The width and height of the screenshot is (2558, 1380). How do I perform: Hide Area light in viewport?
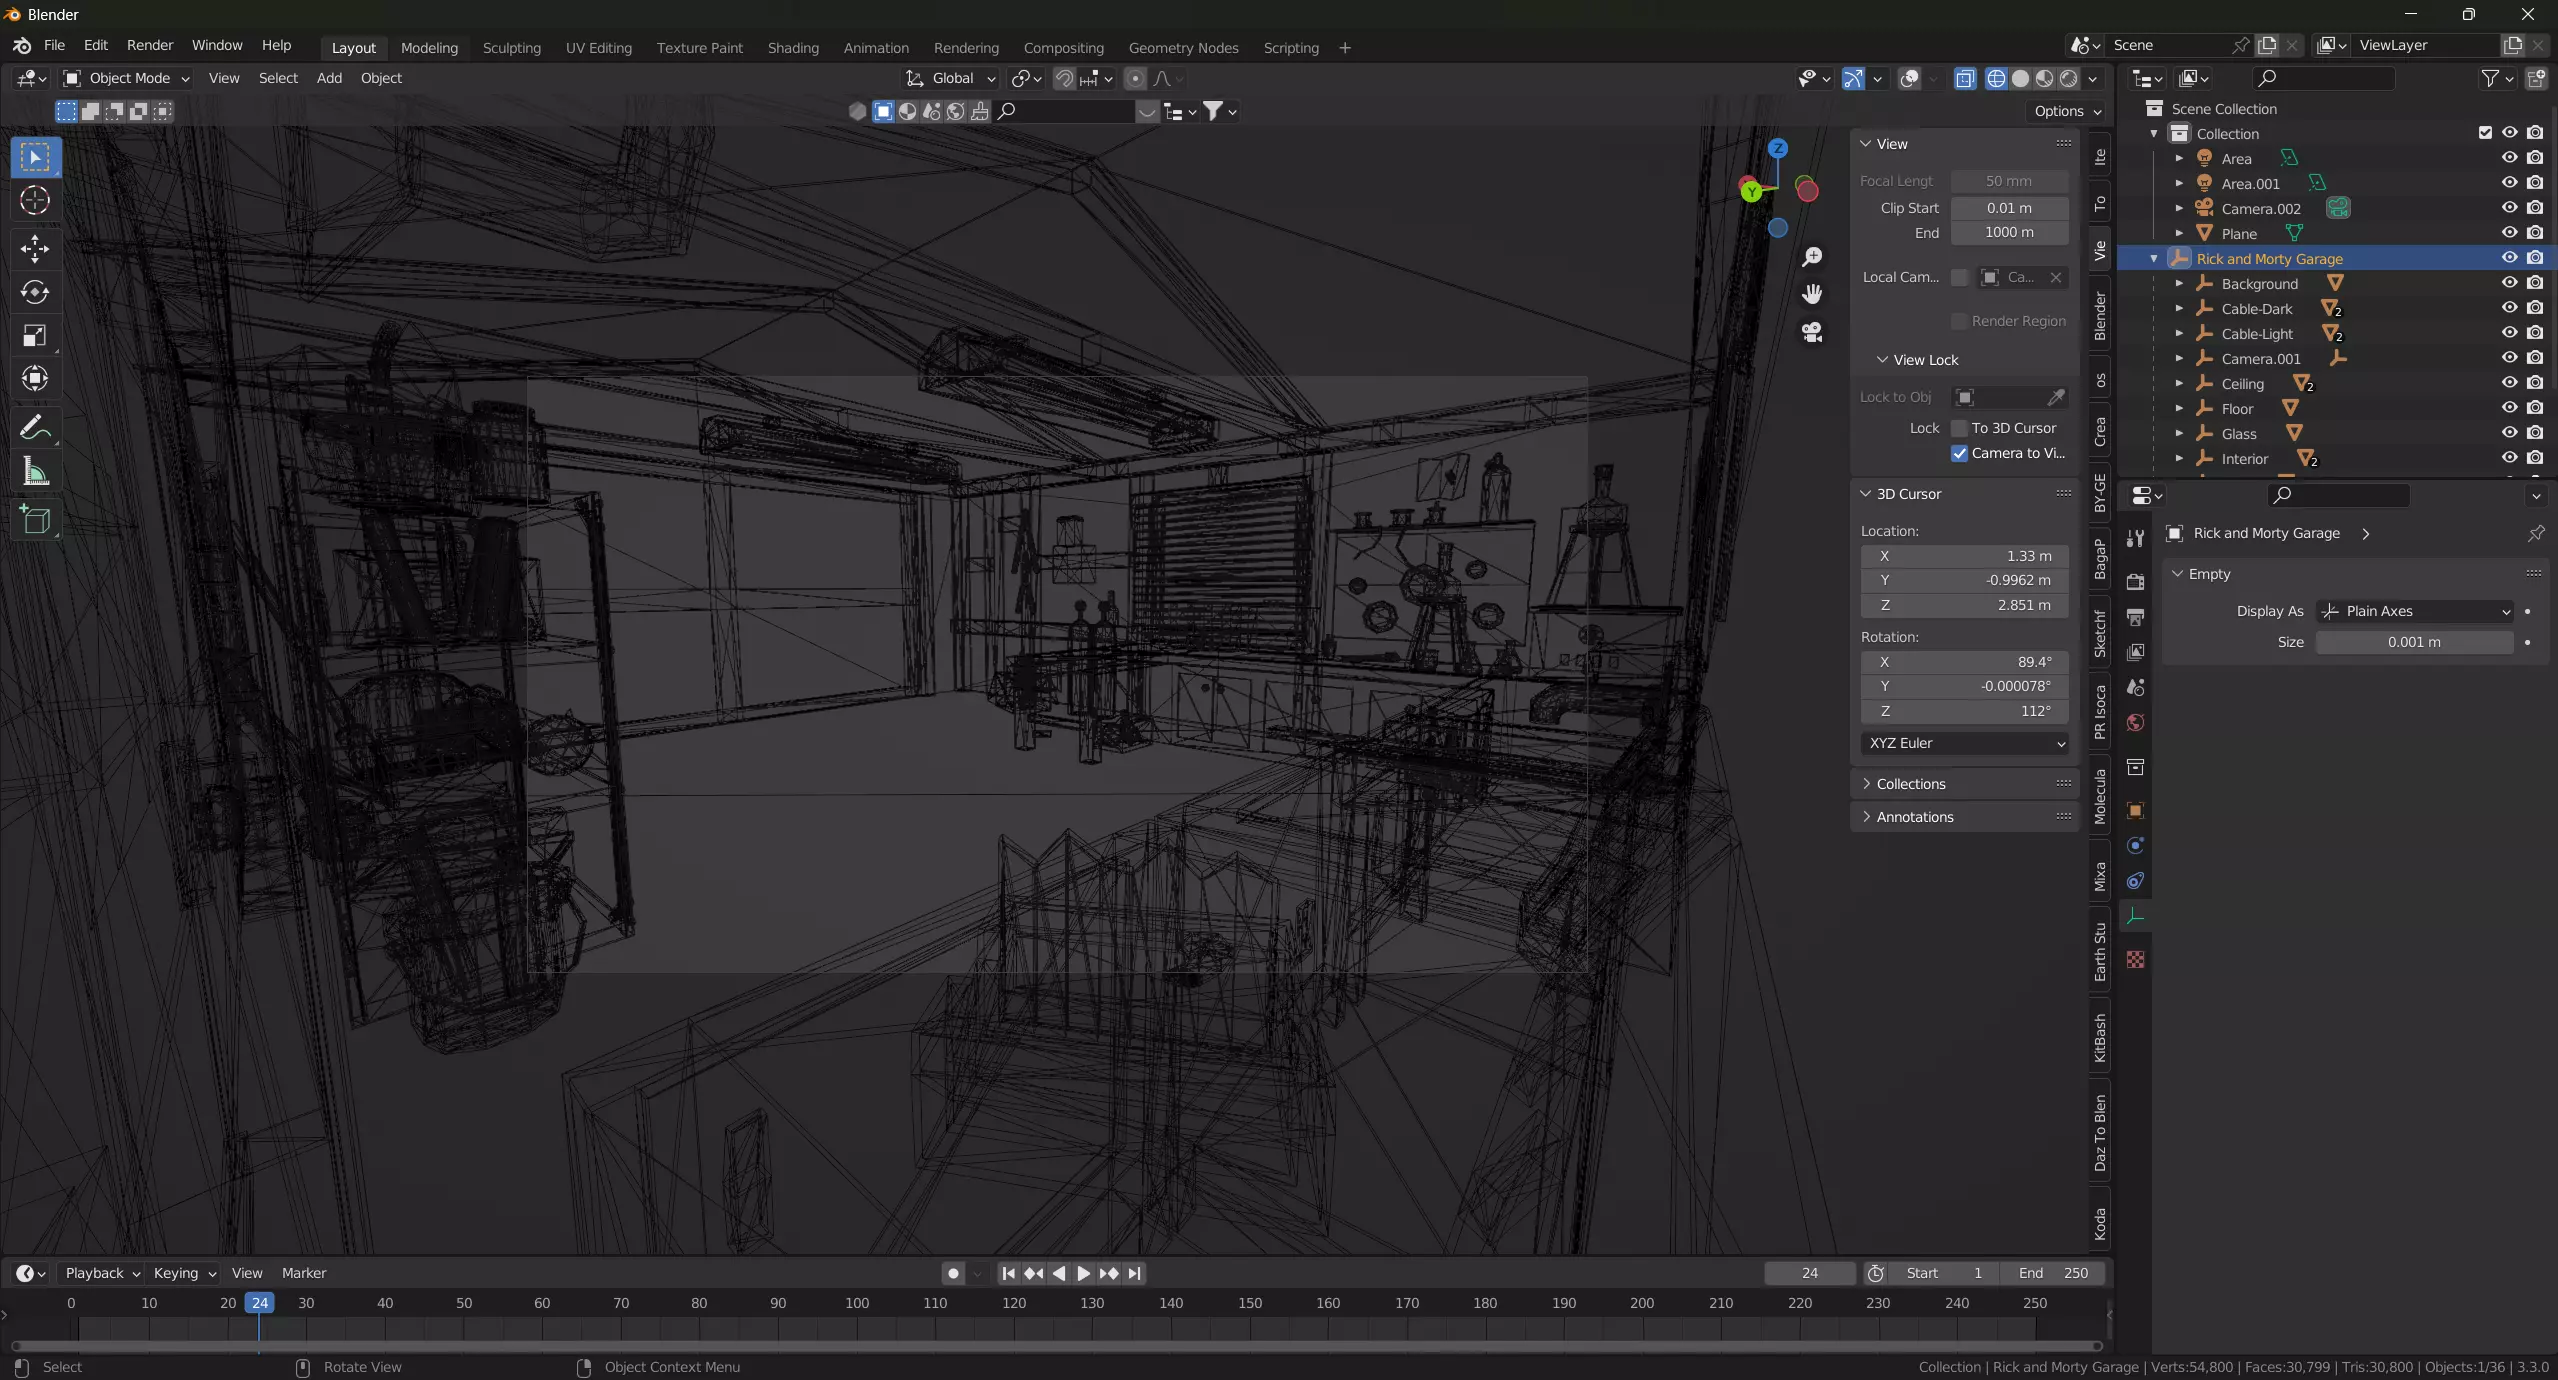2509,158
